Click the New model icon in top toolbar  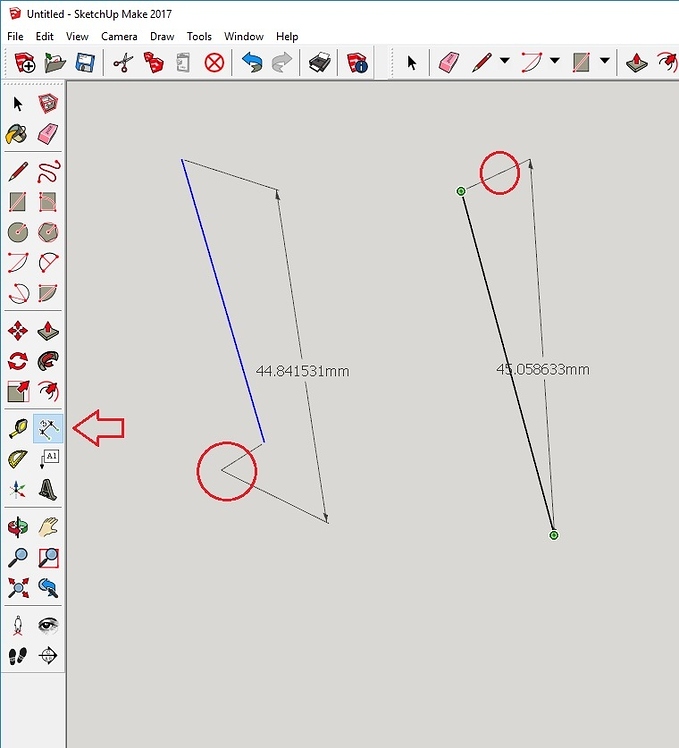point(24,62)
